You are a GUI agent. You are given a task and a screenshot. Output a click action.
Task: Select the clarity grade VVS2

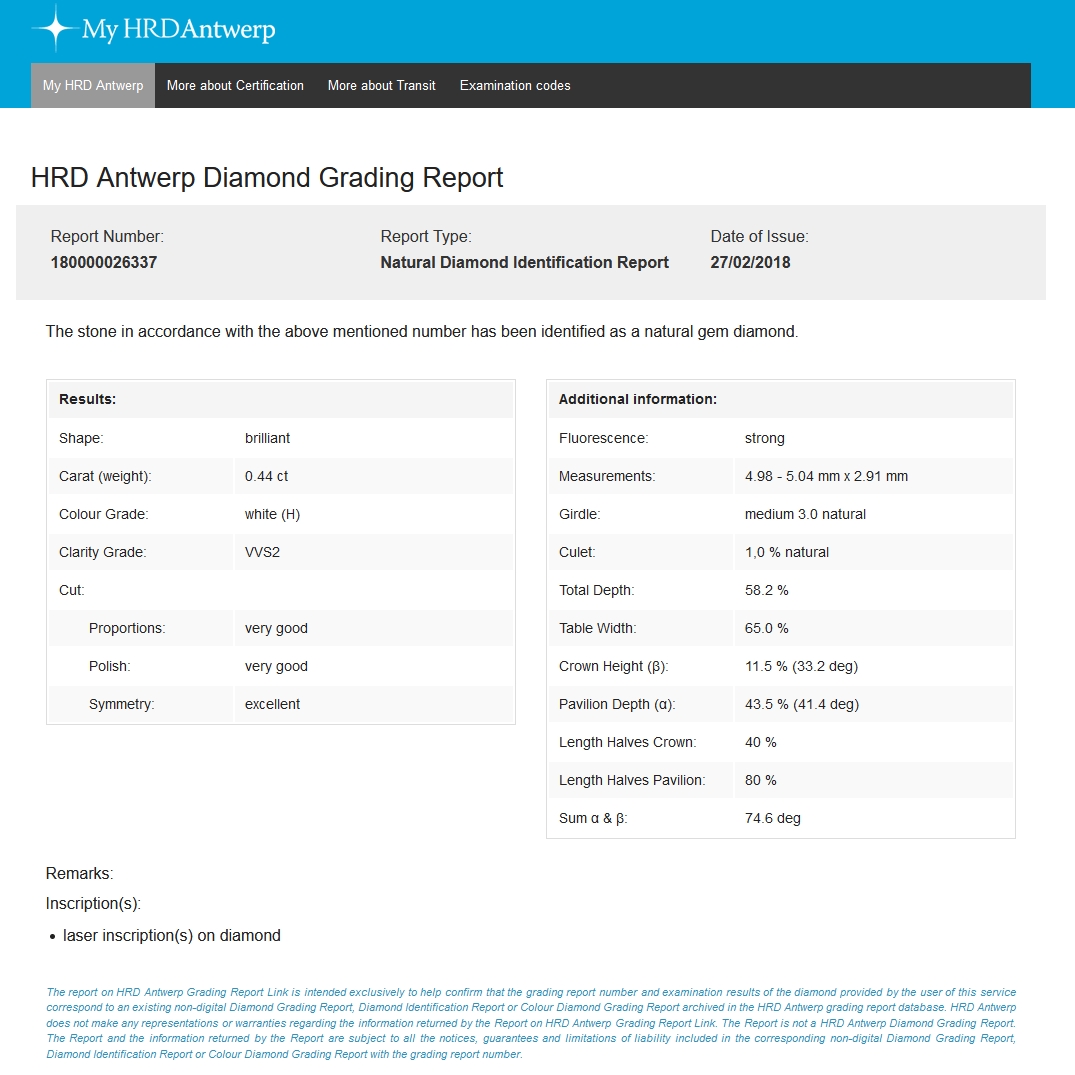262,552
